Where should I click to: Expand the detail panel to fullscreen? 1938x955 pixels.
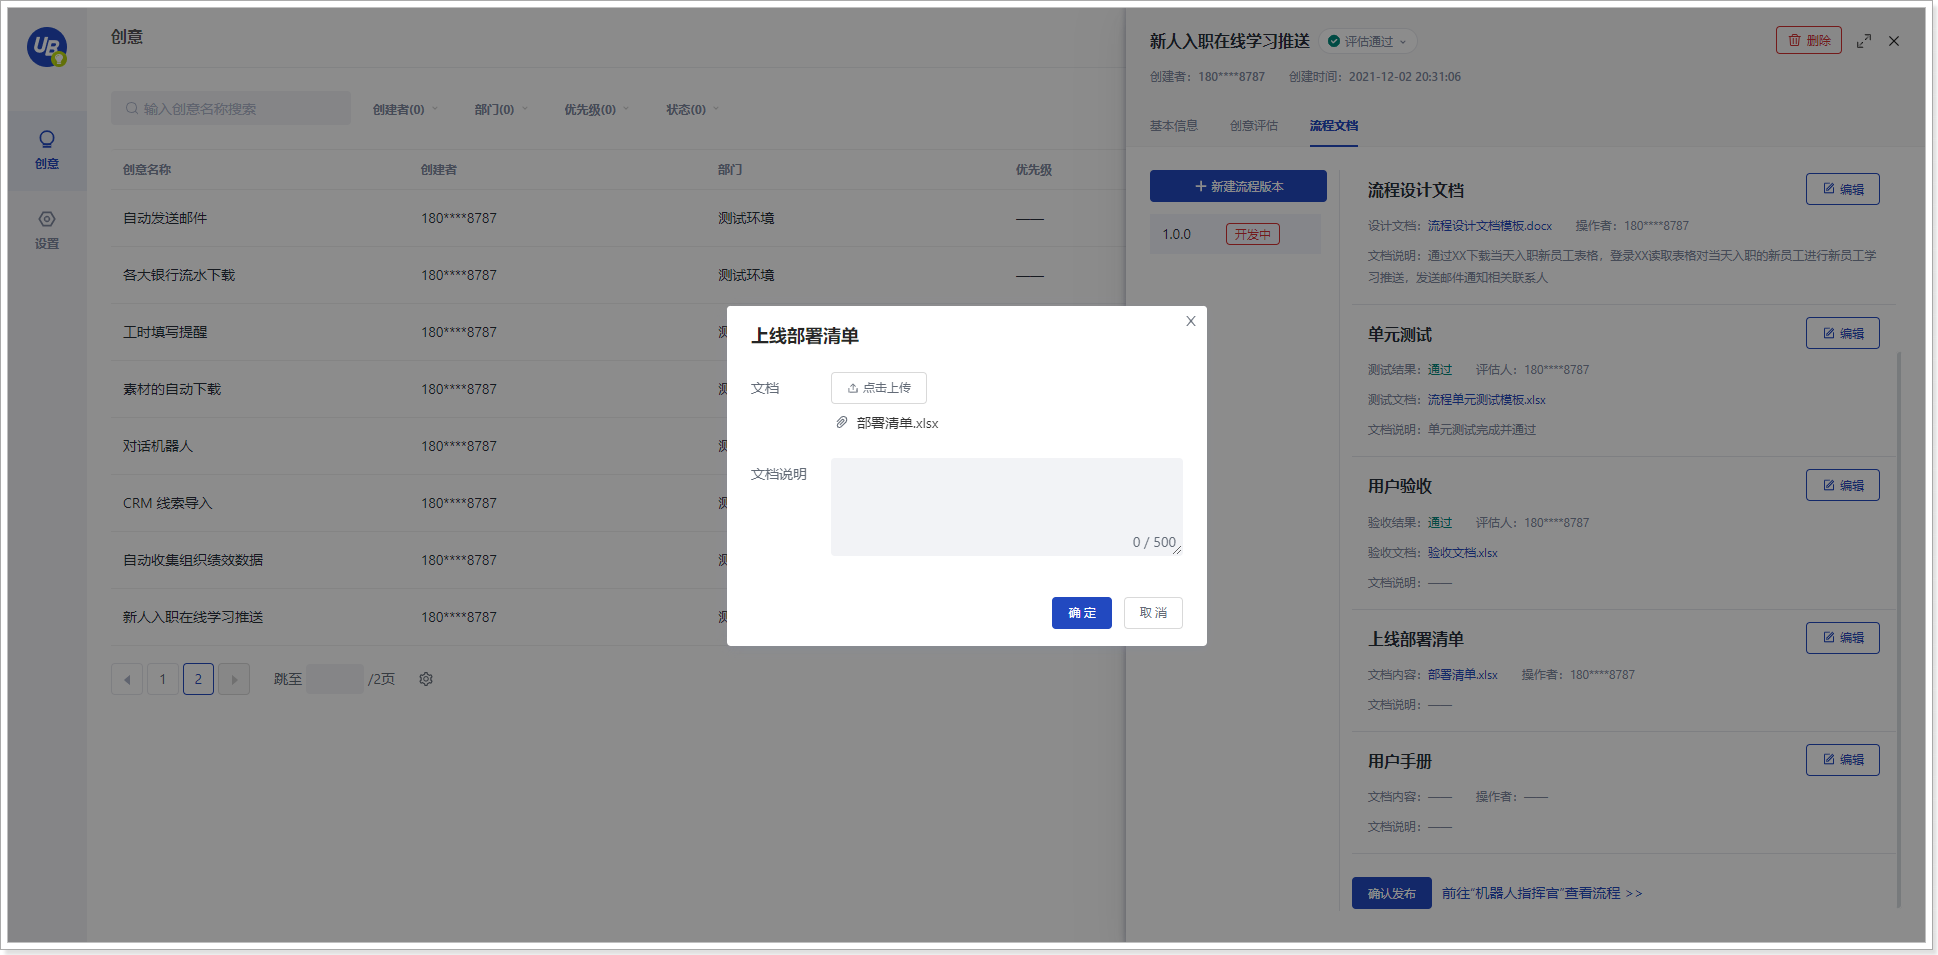coord(1864,41)
